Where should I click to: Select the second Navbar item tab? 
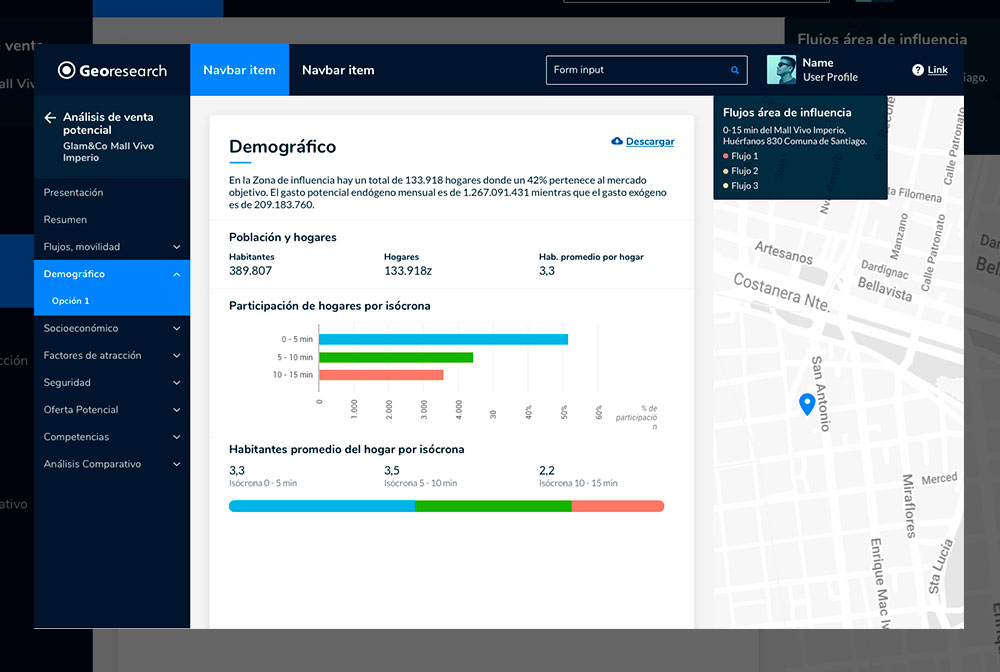pyautogui.click(x=338, y=70)
